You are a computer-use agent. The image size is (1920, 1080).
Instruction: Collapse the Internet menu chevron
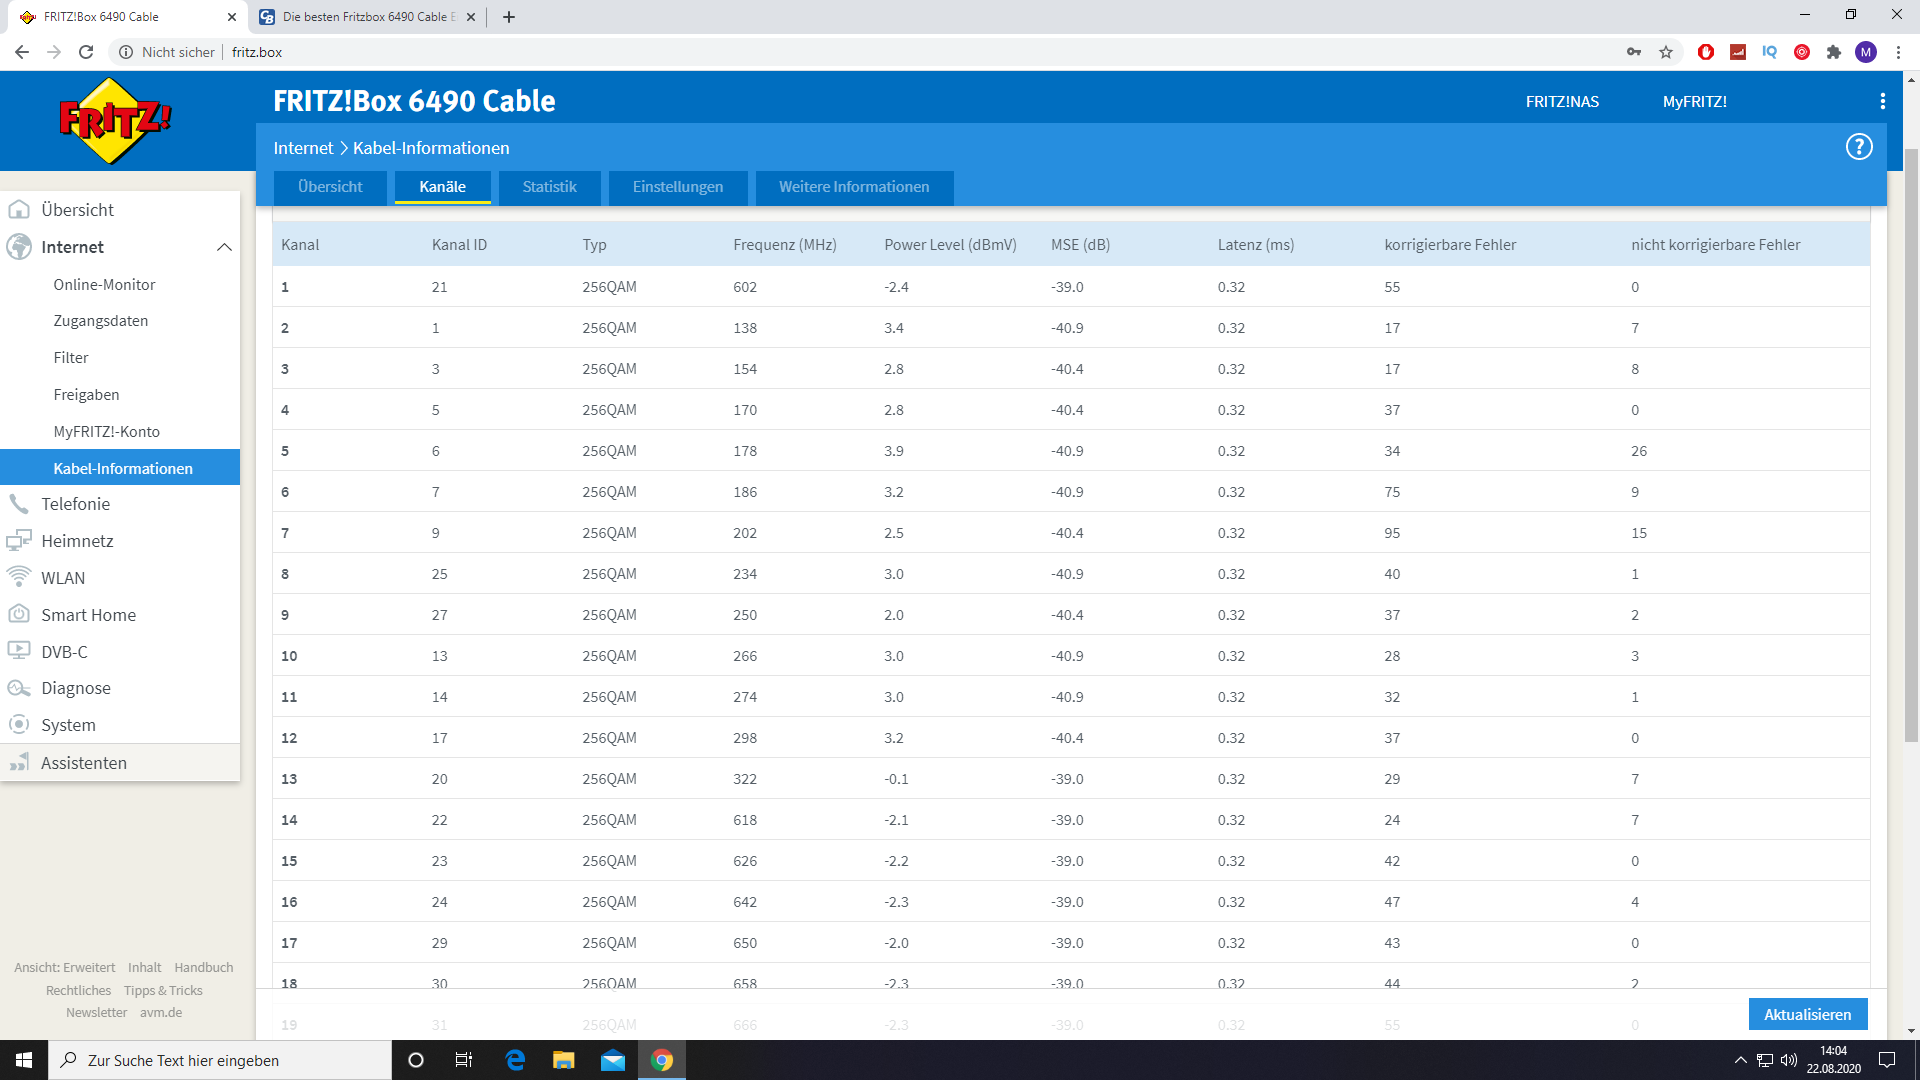pos(224,247)
